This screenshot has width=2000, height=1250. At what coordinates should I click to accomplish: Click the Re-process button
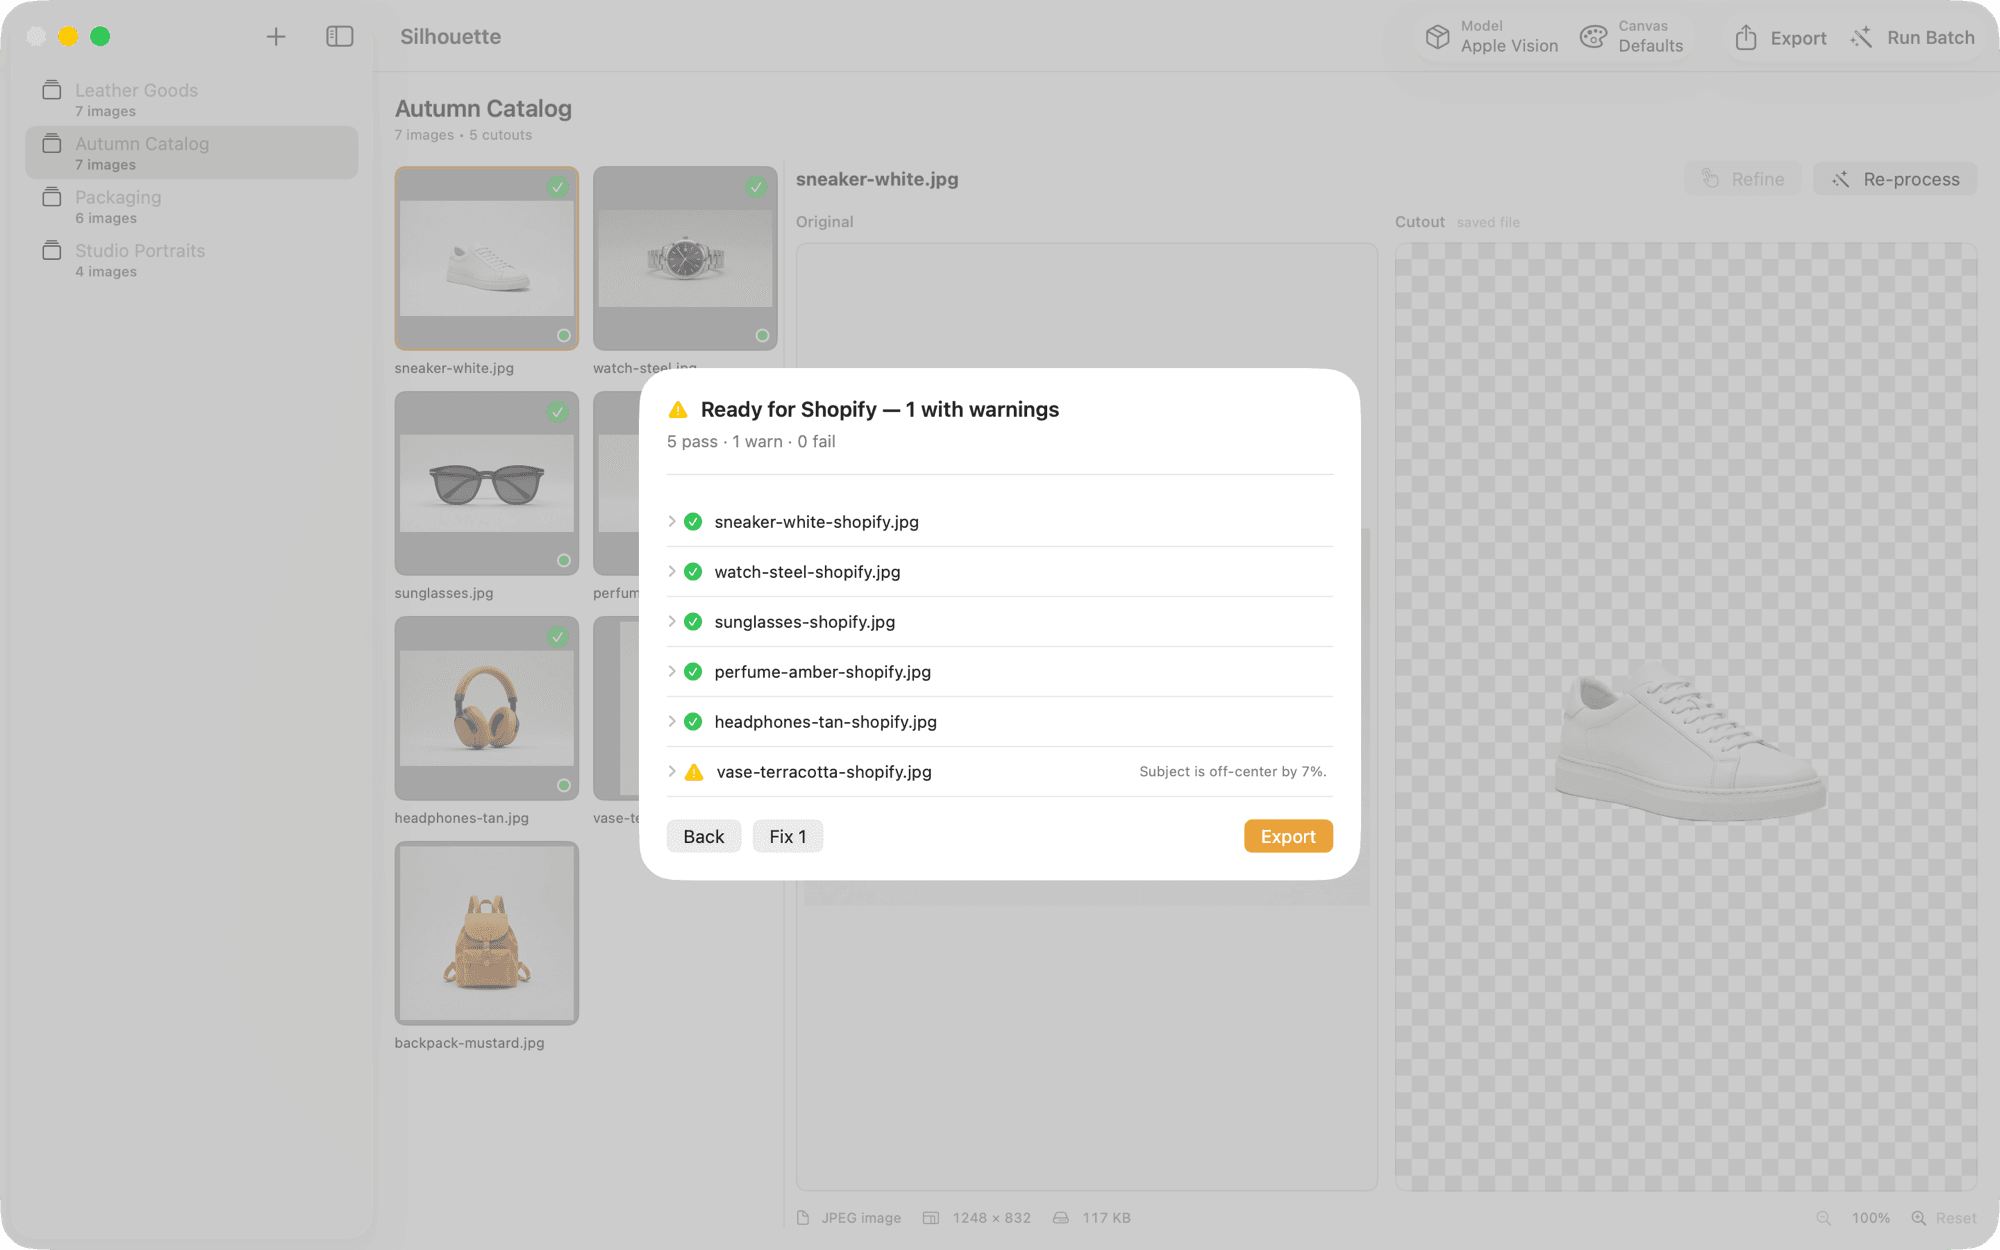coord(1895,179)
